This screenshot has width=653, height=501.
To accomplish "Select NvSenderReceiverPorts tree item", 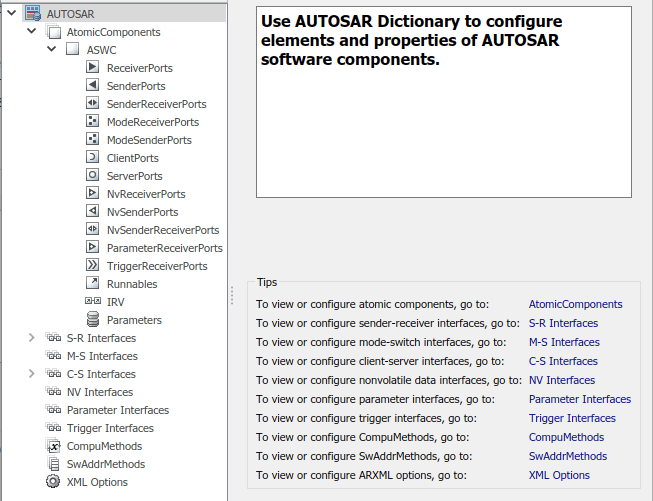I will 162,230.
